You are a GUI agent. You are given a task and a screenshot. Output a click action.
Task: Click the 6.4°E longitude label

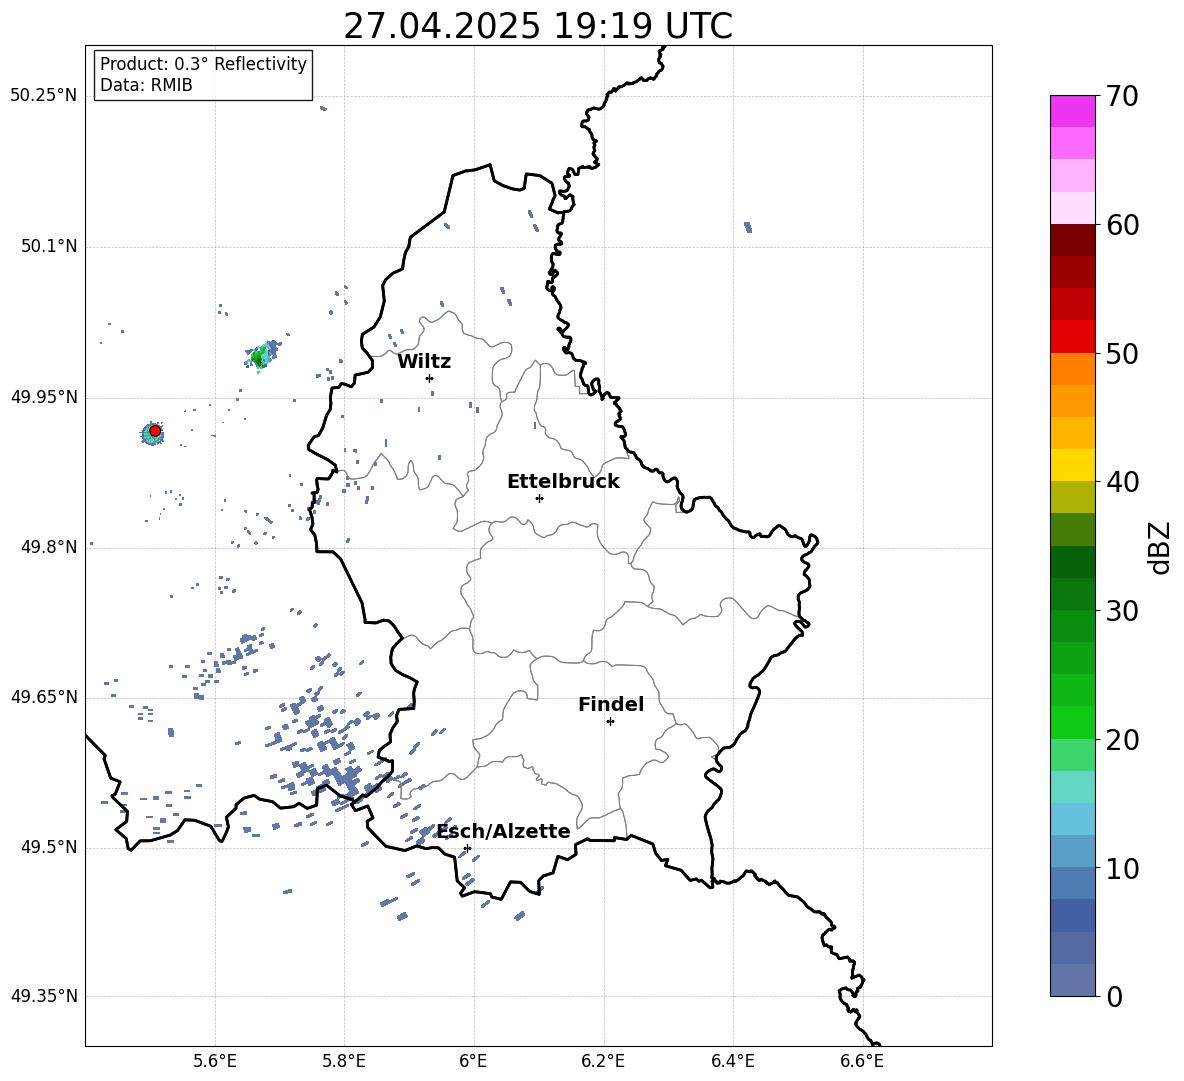[x=732, y=1061]
